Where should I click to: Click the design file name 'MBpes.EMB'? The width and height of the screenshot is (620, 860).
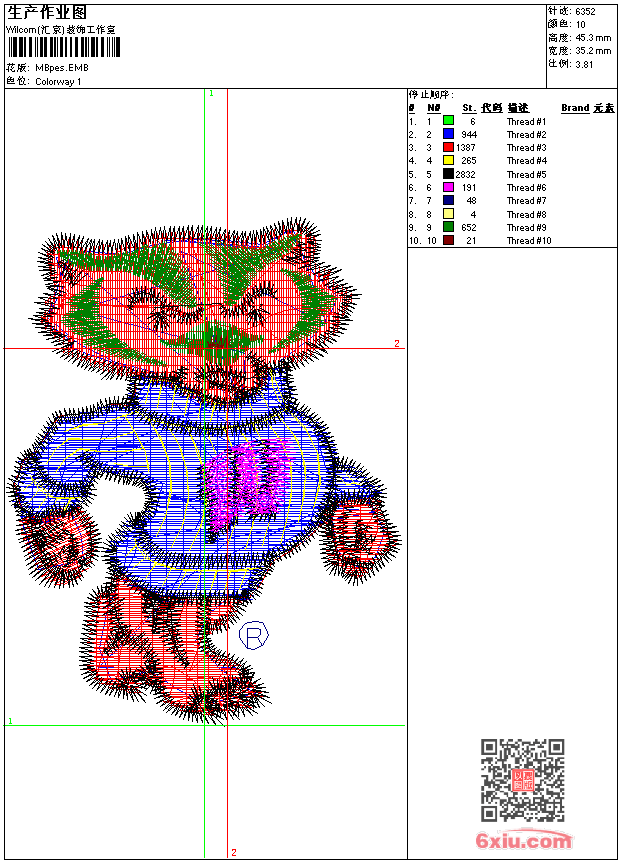point(62,68)
